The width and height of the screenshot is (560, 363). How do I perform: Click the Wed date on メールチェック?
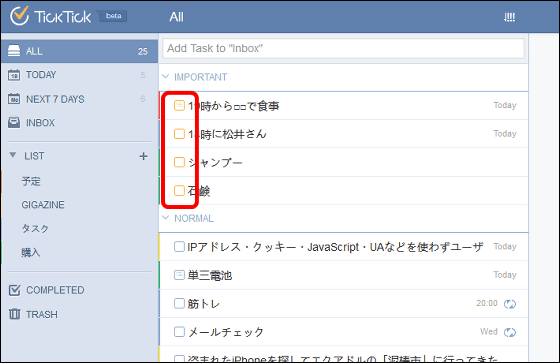pos(489,332)
